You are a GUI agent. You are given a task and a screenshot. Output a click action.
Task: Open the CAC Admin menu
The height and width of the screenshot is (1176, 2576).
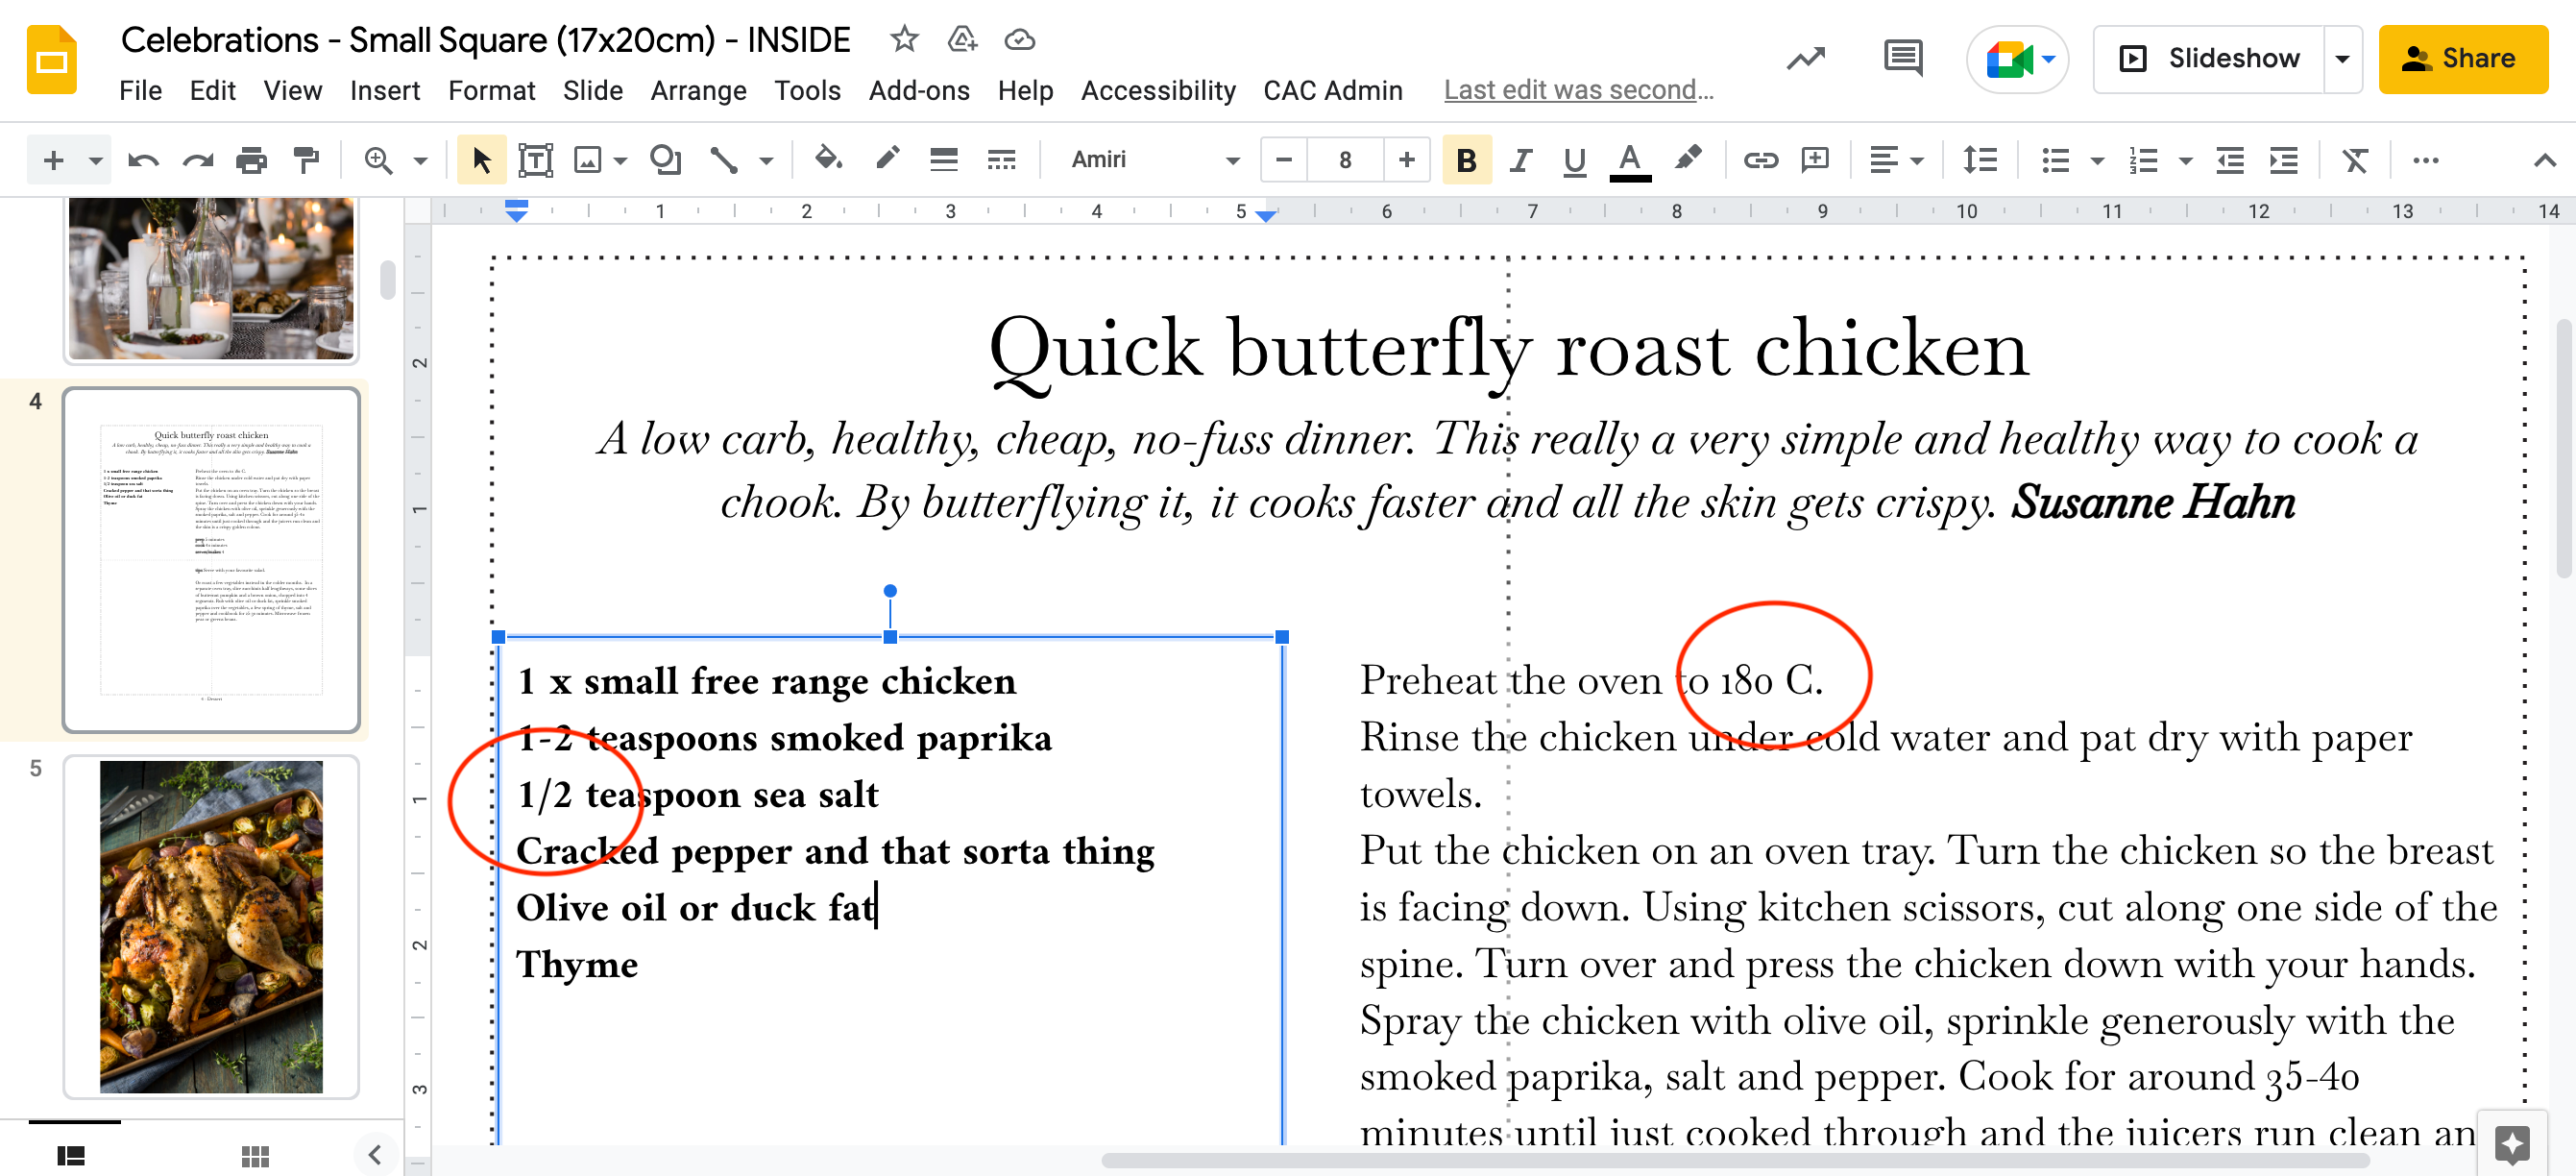1333,90
